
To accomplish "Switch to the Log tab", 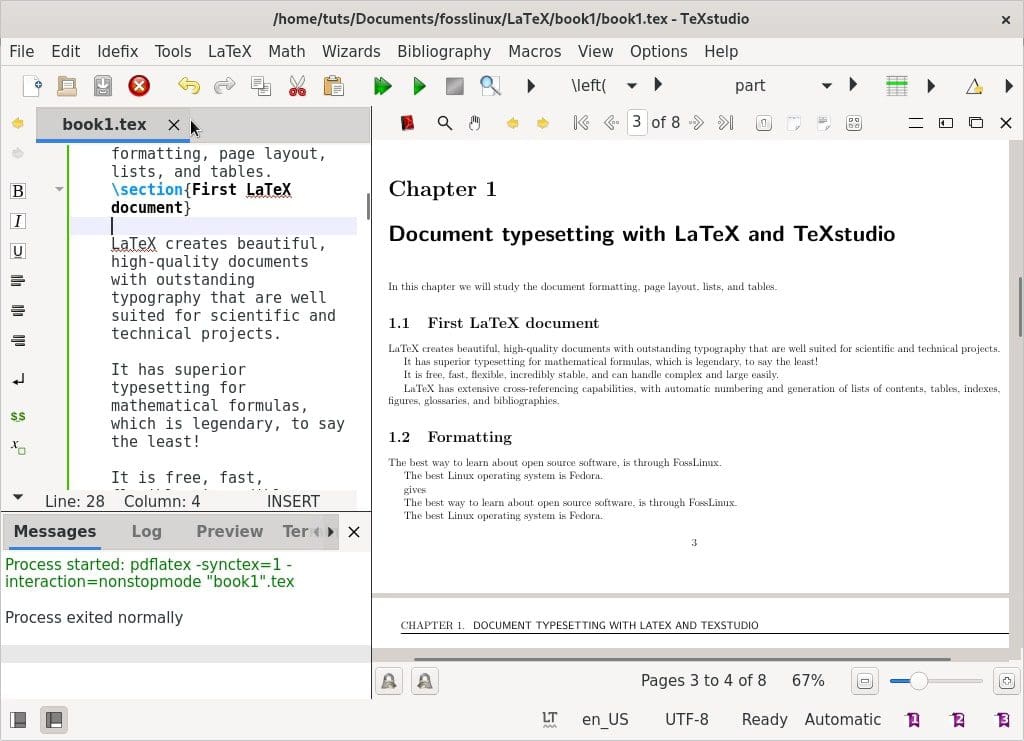I will (146, 531).
